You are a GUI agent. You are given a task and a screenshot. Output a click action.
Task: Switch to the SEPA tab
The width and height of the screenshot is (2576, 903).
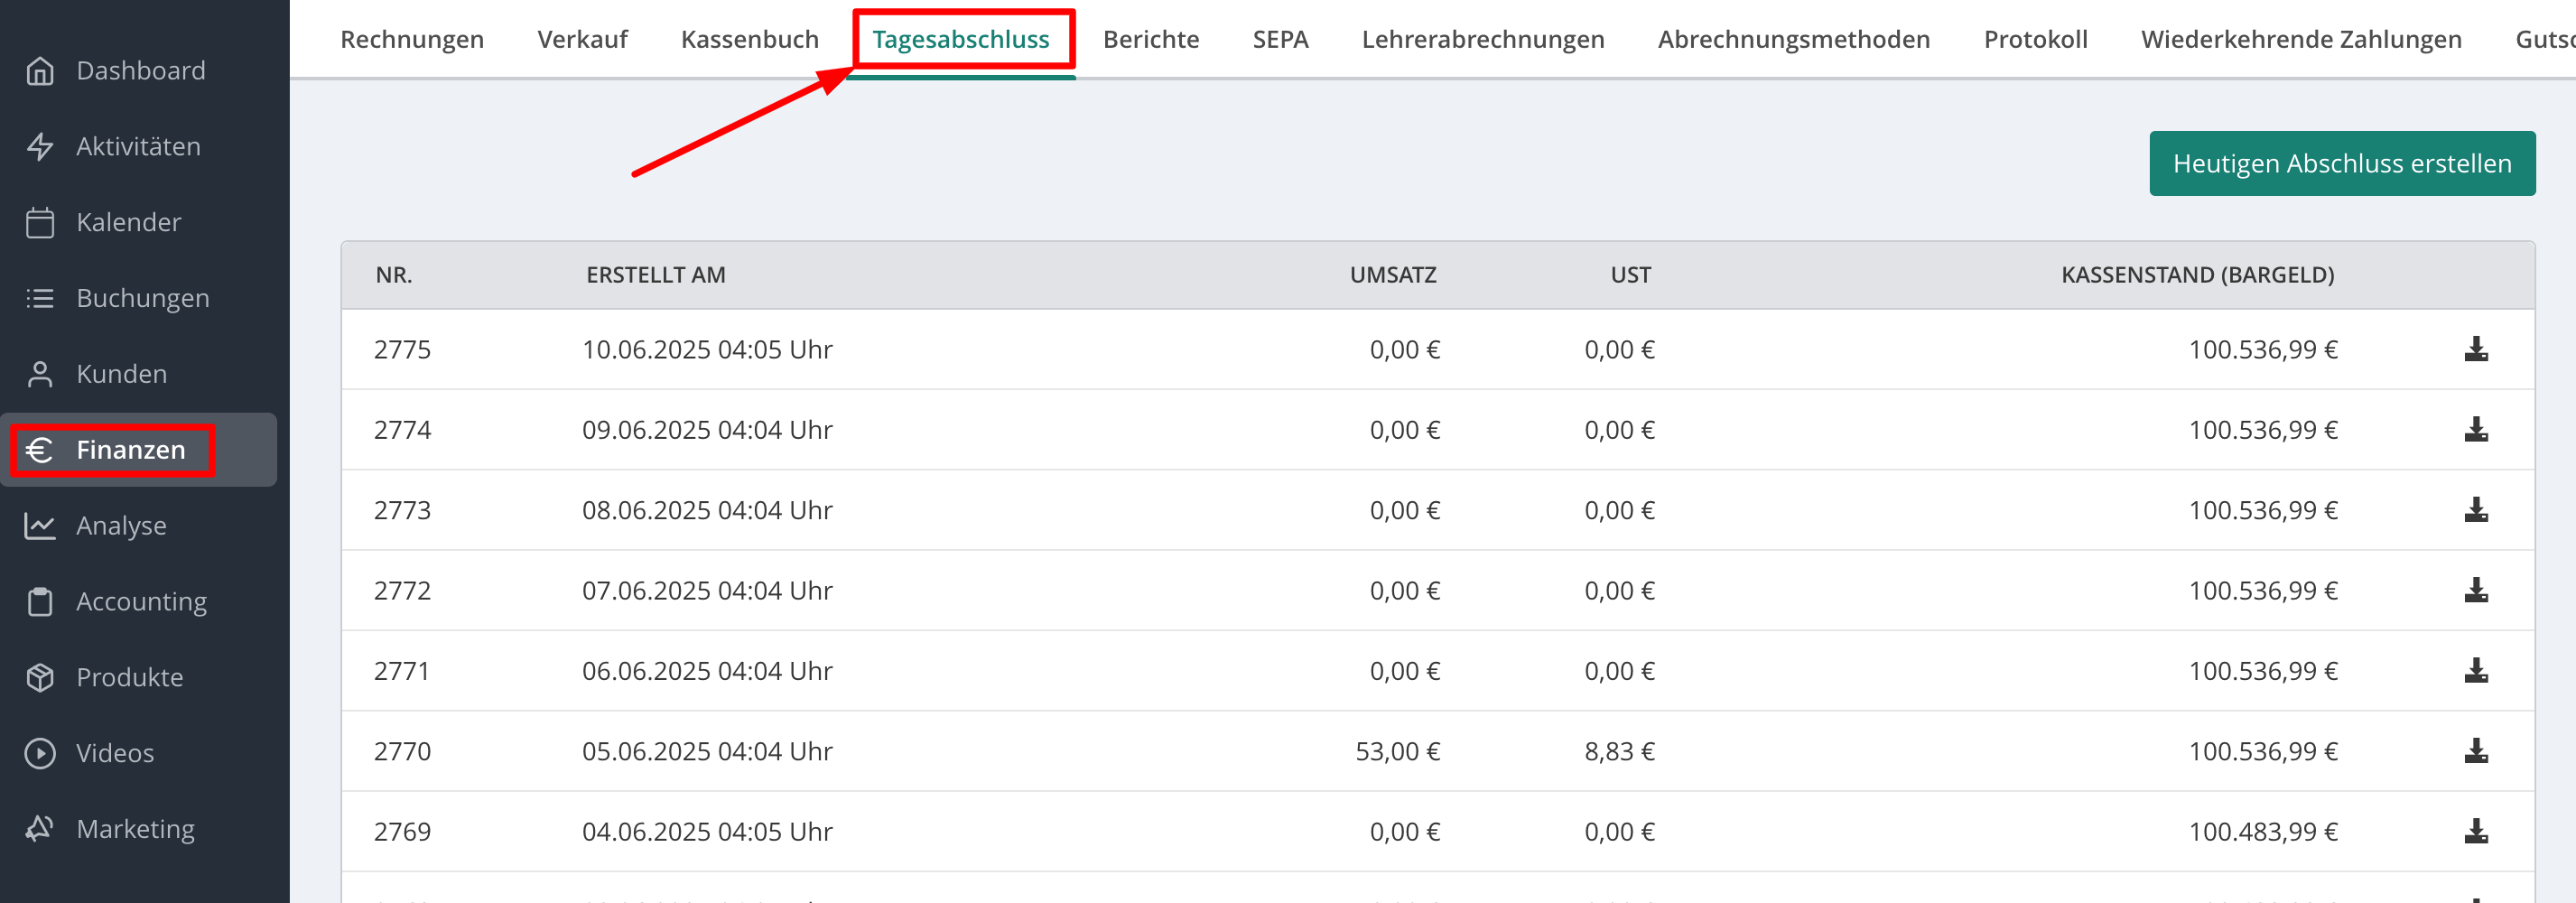click(x=1280, y=39)
